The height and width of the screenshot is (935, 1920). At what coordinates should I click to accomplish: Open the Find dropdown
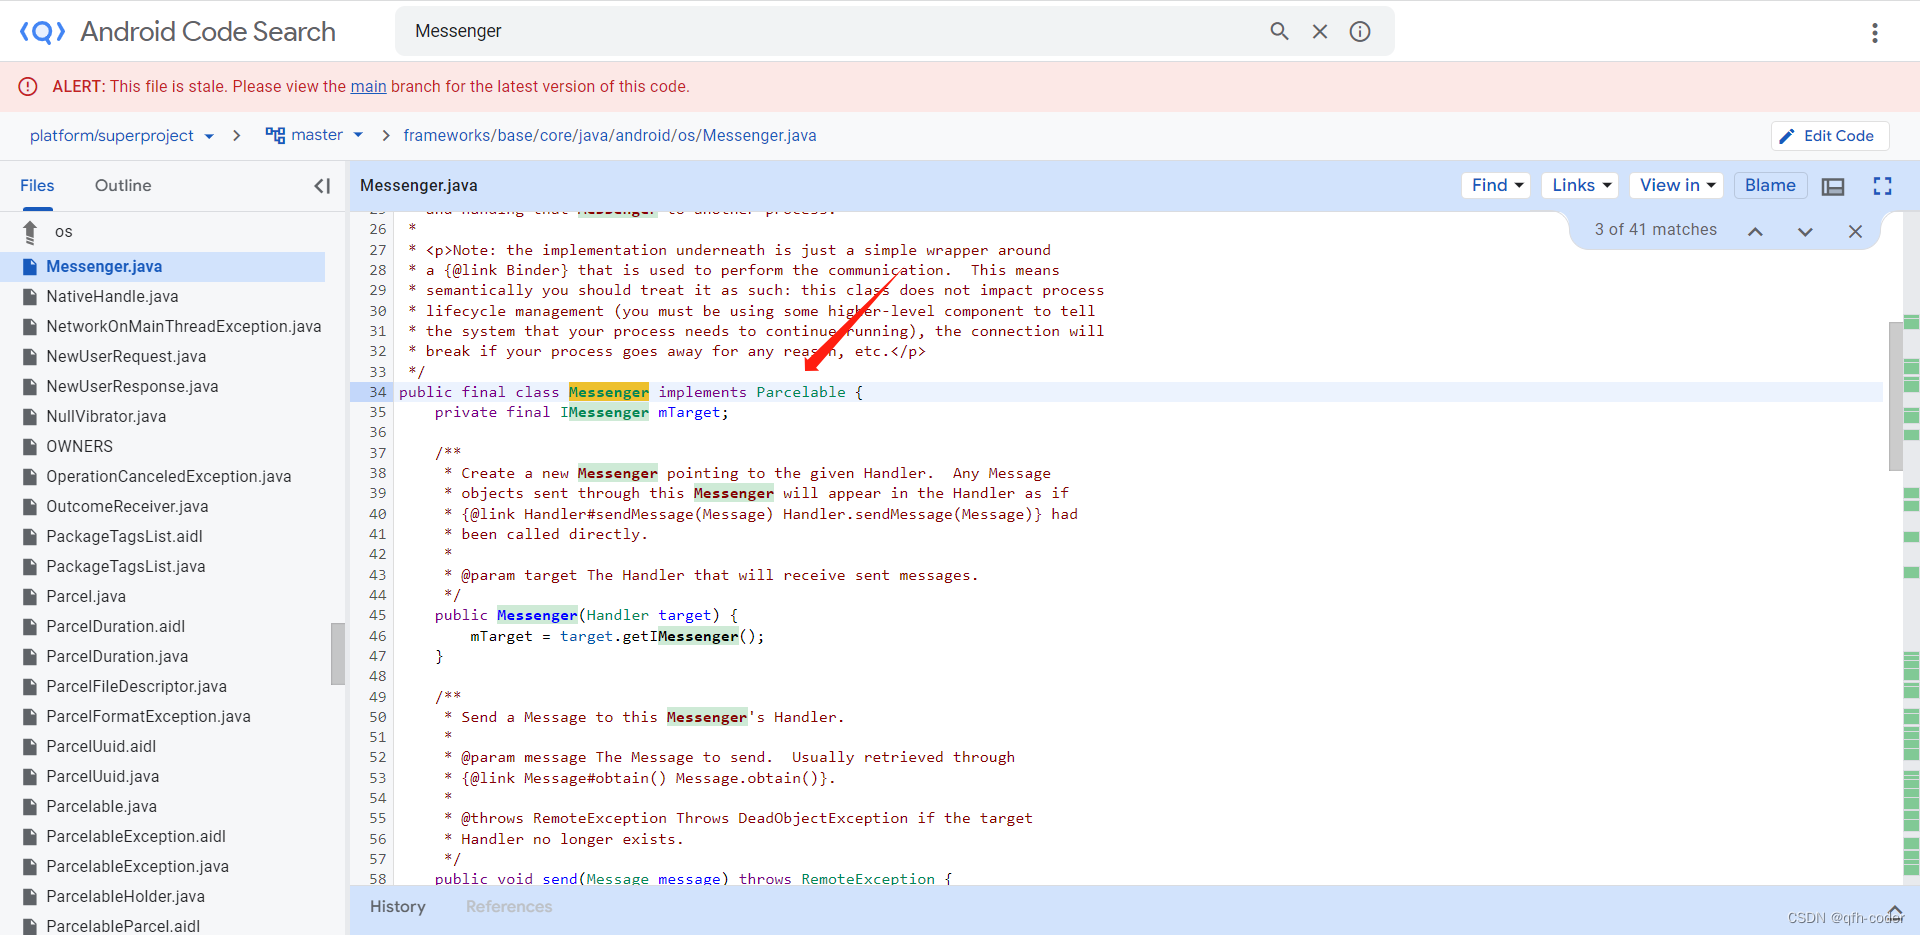[x=1496, y=185]
